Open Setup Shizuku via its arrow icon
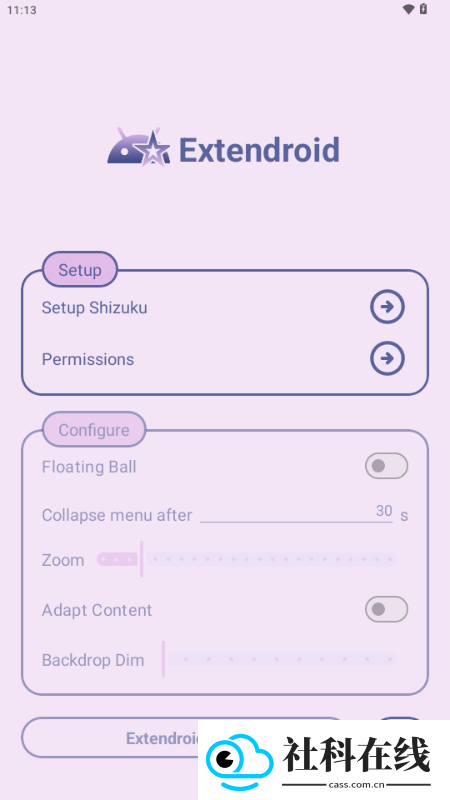 click(x=387, y=307)
